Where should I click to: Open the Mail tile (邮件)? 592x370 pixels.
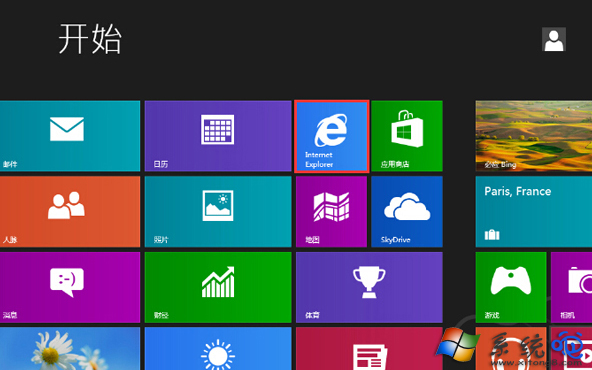pyautogui.click(x=70, y=136)
